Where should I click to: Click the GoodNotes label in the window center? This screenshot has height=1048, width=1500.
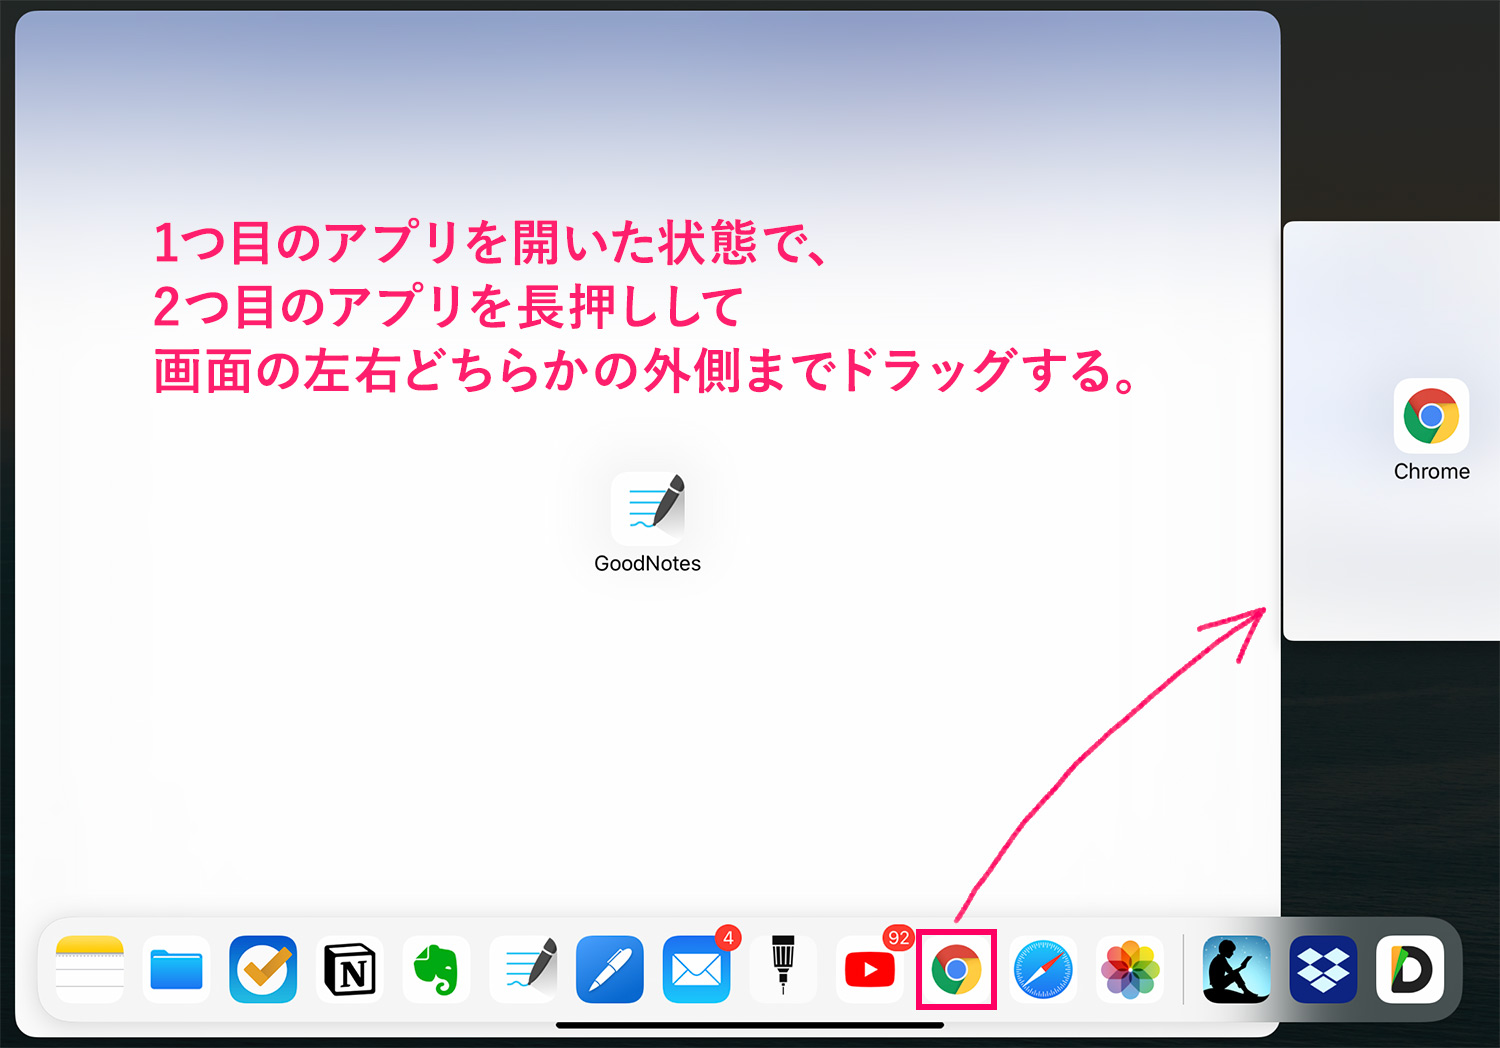[648, 563]
